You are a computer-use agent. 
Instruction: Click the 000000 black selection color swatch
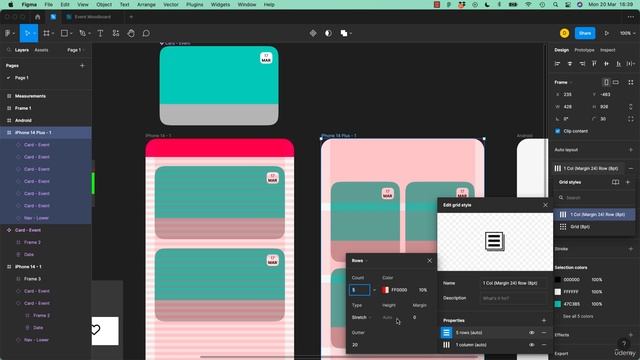tap(558, 280)
